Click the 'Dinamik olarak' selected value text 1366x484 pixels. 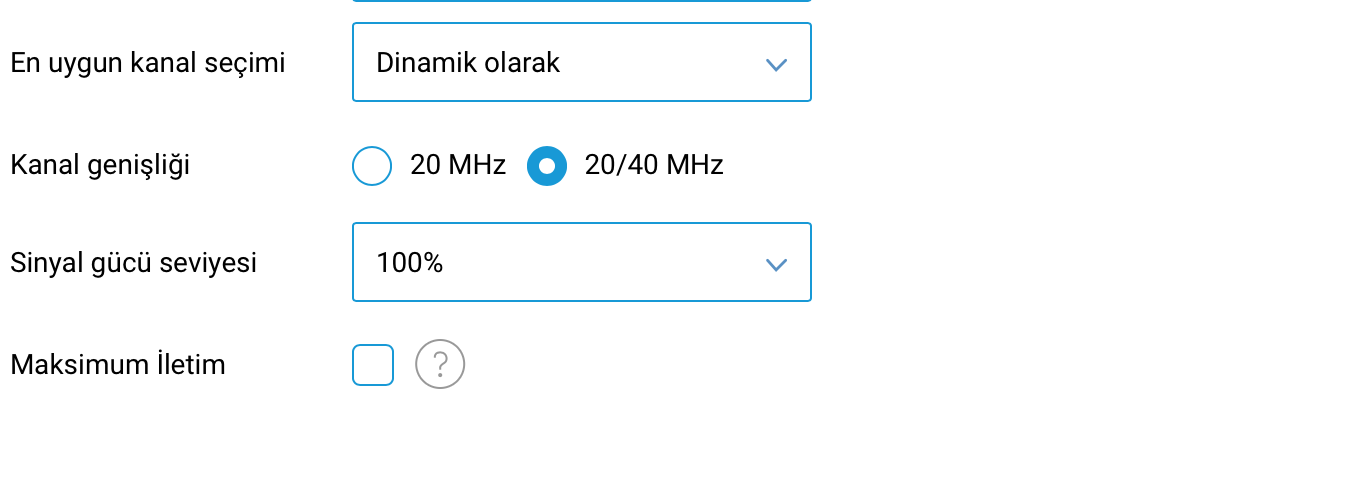(x=468, y=63)
